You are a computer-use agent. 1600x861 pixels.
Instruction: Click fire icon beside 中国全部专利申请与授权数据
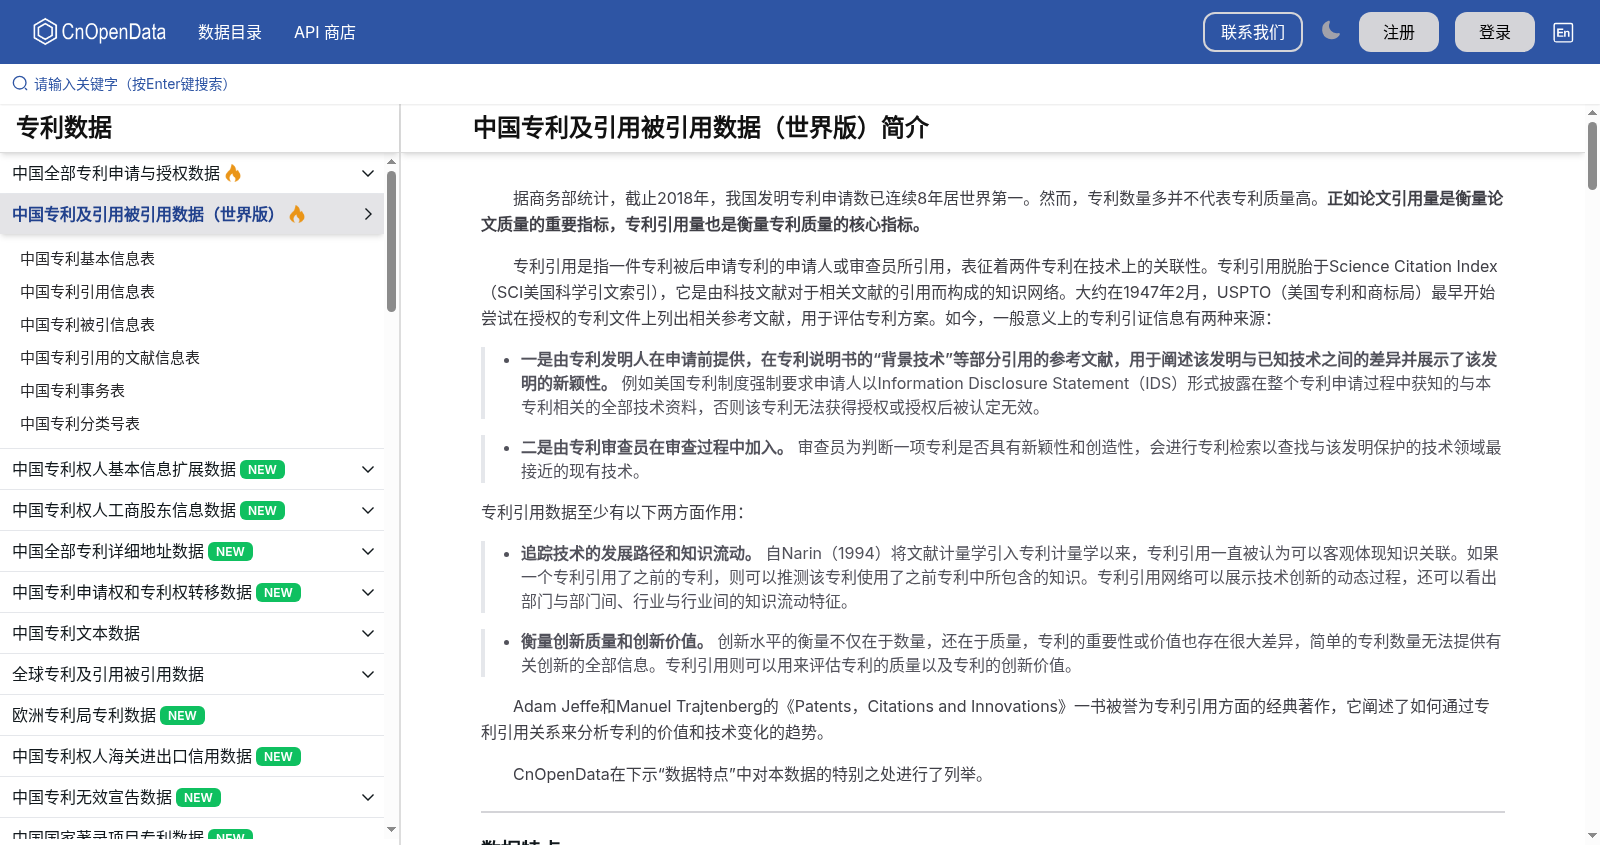pyautogui.click(x=233, y=173)
